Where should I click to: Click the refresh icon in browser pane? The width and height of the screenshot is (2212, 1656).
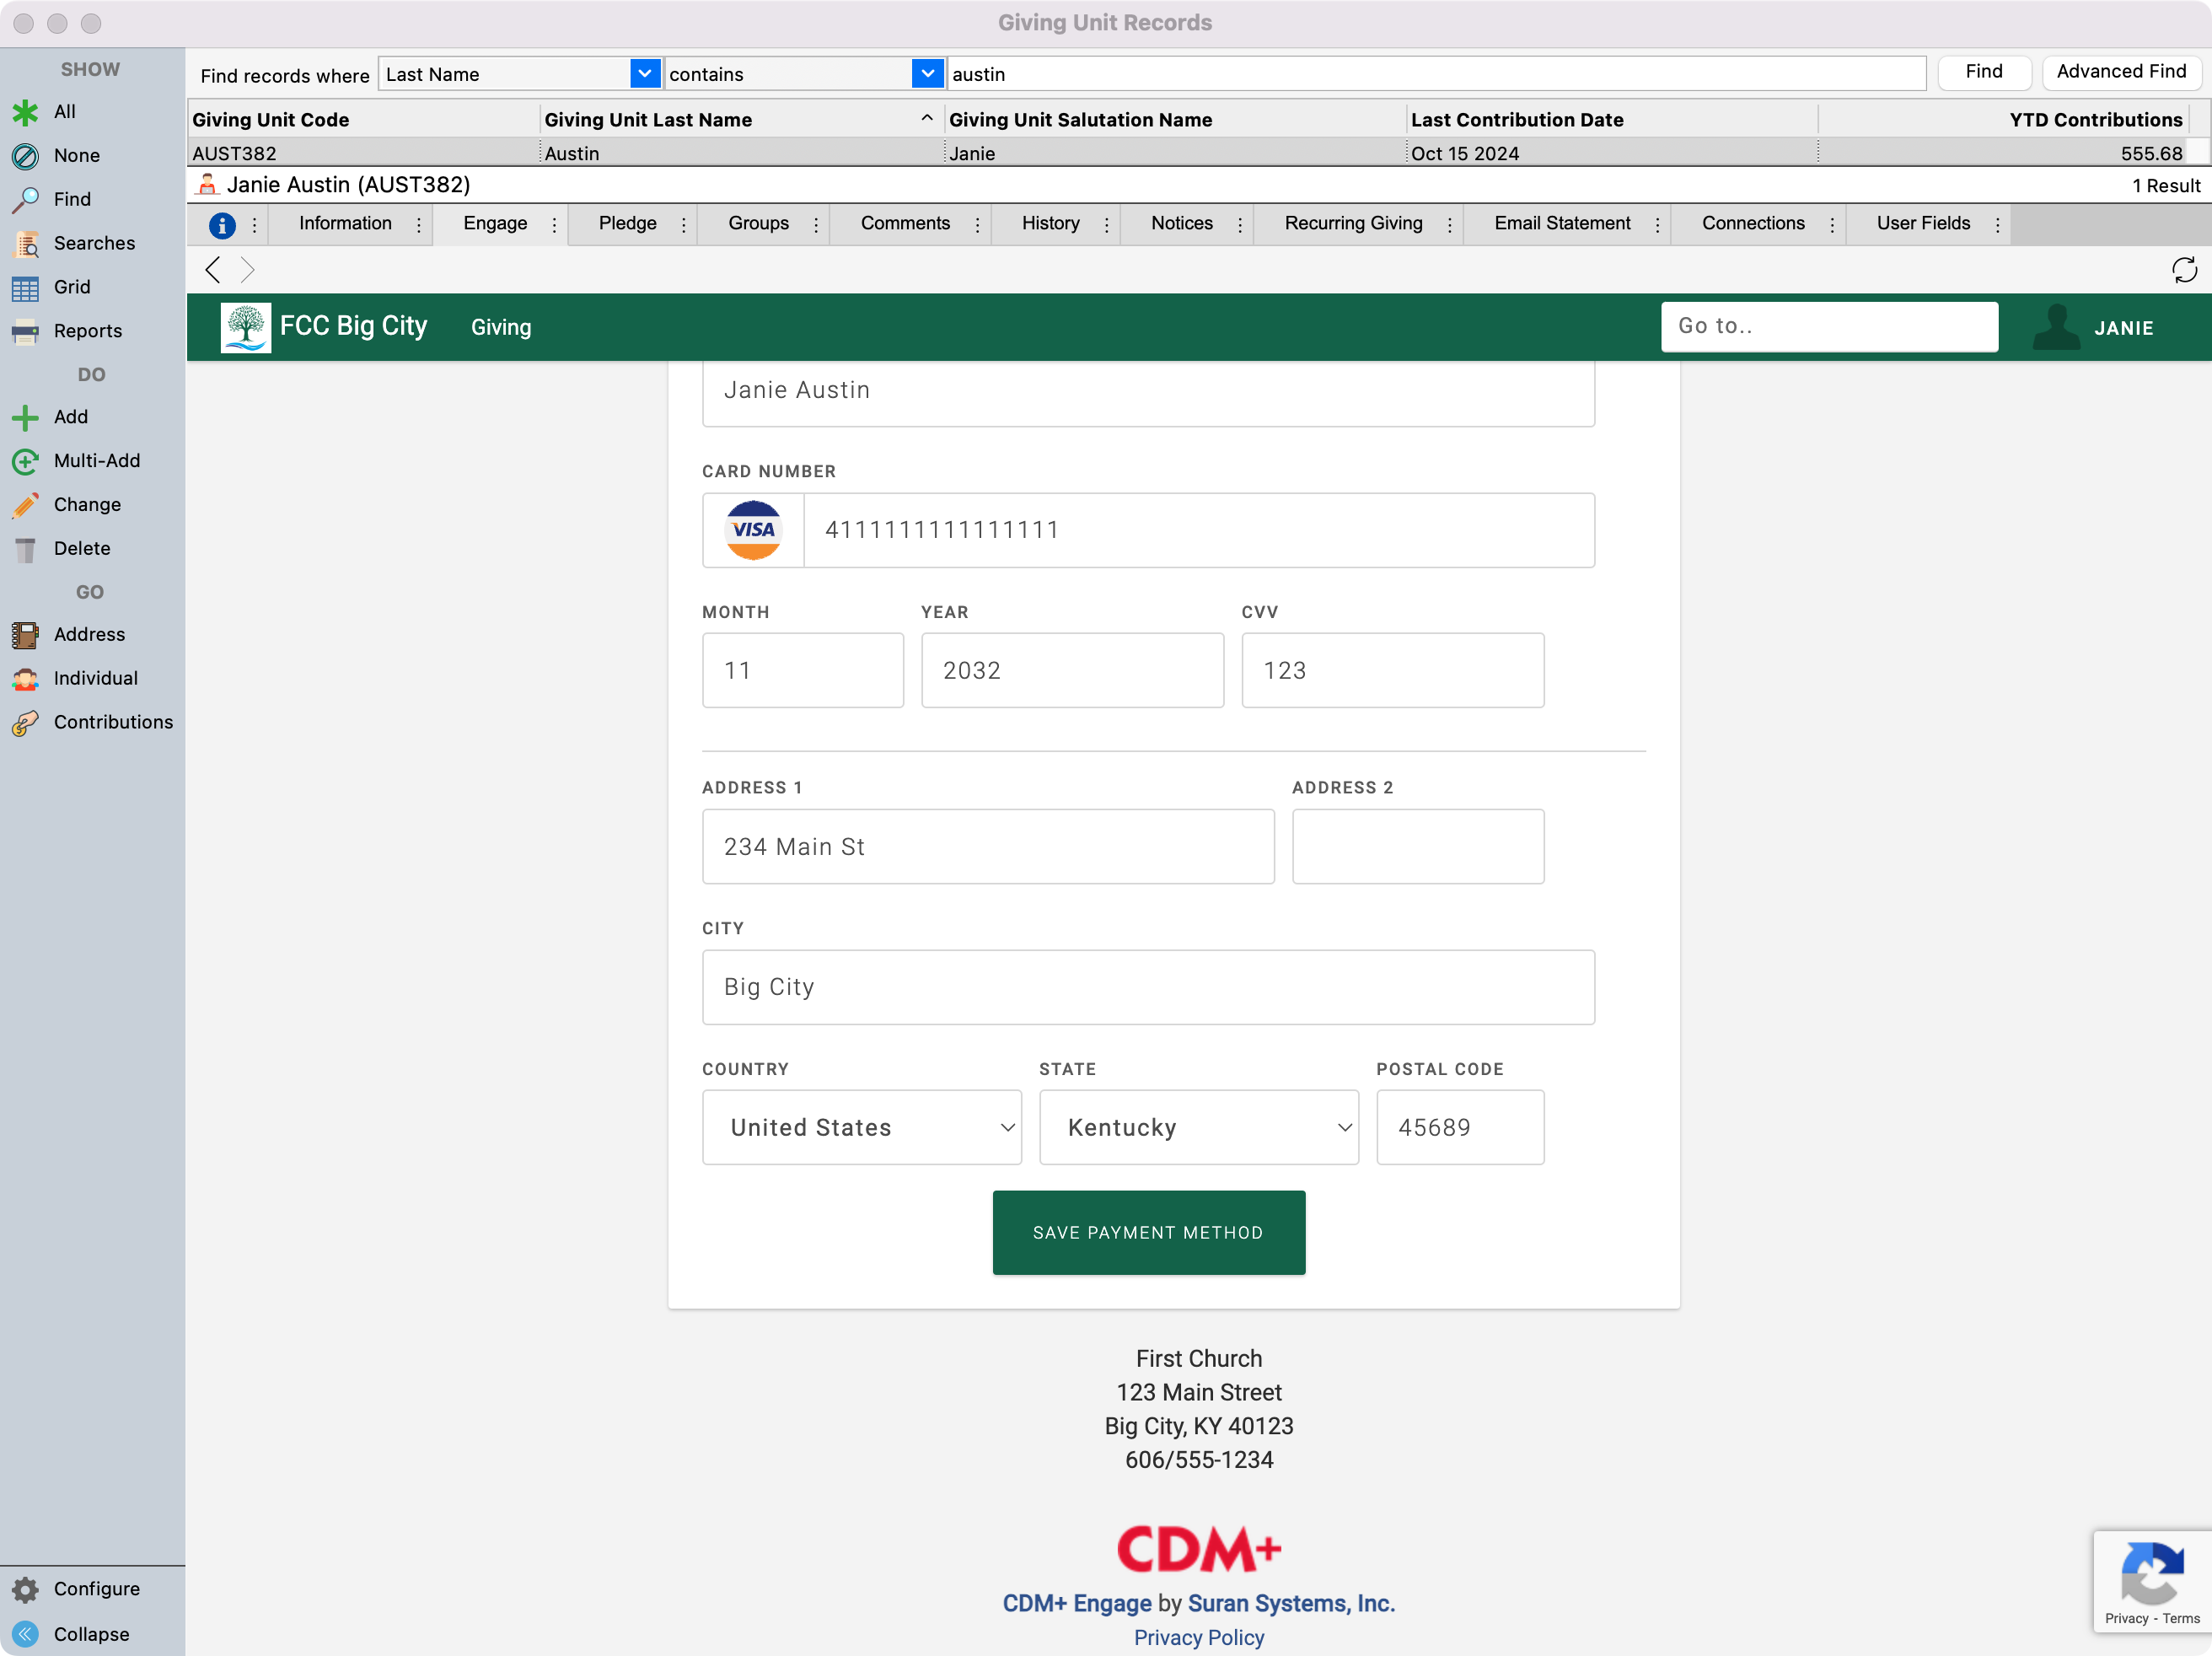2183,270
